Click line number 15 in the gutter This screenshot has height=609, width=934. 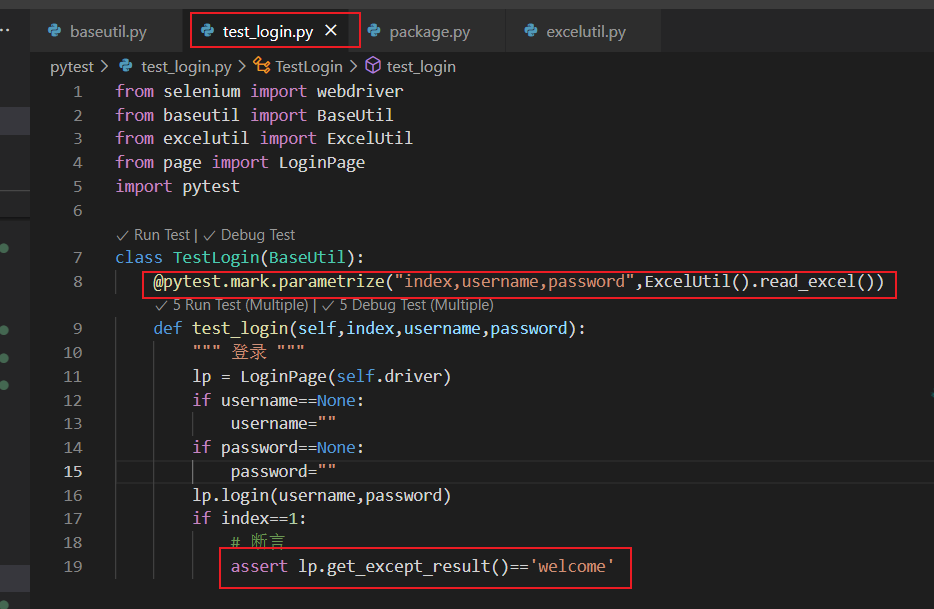click(73, 472)
